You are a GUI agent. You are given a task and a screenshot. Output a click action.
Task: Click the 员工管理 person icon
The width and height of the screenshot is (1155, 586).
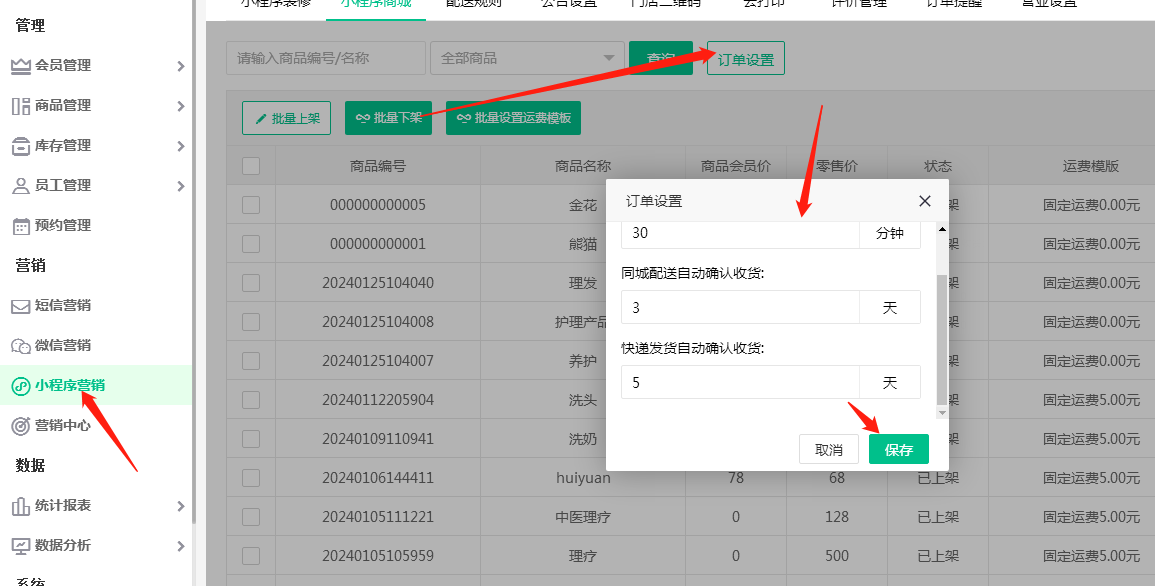(20, 186)
